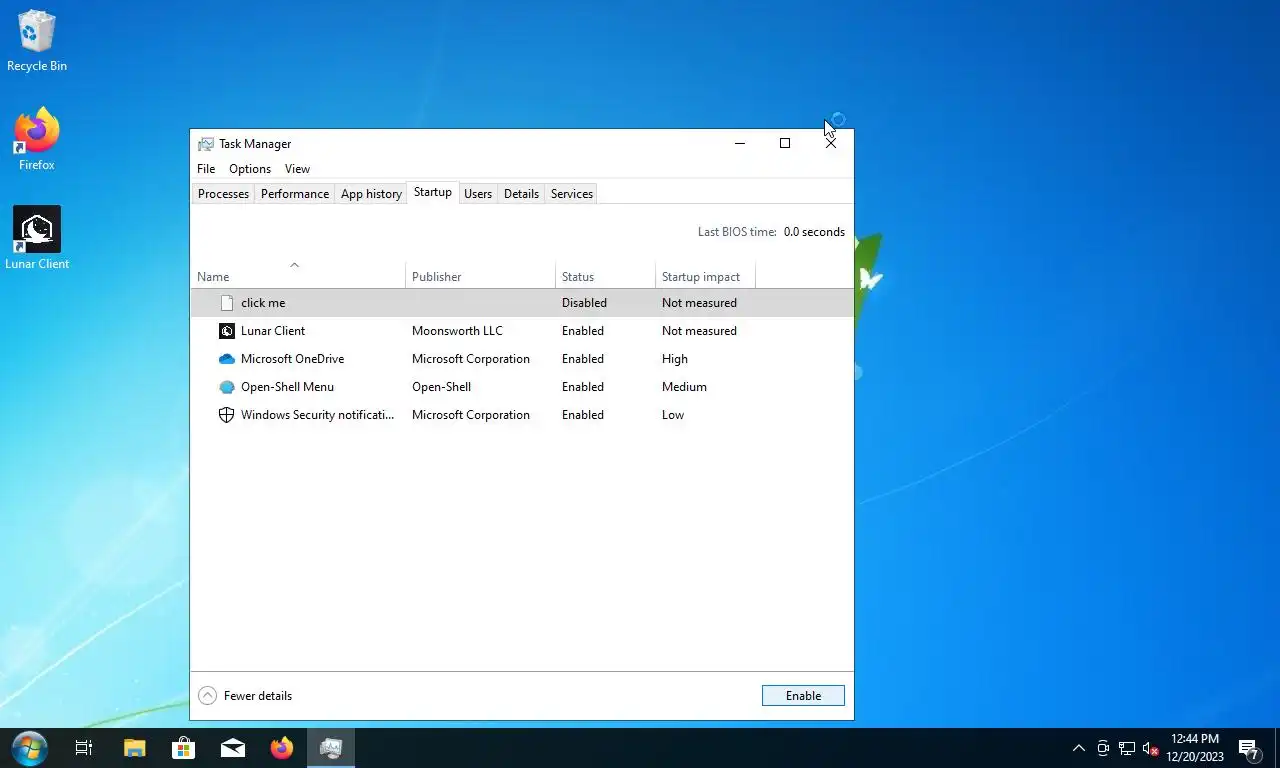This screenshot has width=1280, height=768.
Task: Click the Meet Now tray icon
Action: (x=1103, y=748)
